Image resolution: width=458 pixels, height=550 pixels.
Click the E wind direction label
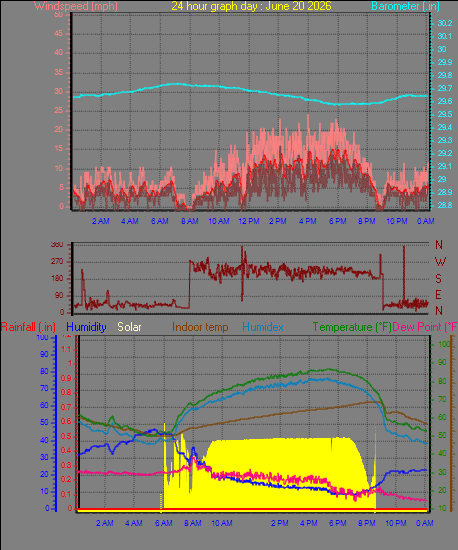pos(438,295)
